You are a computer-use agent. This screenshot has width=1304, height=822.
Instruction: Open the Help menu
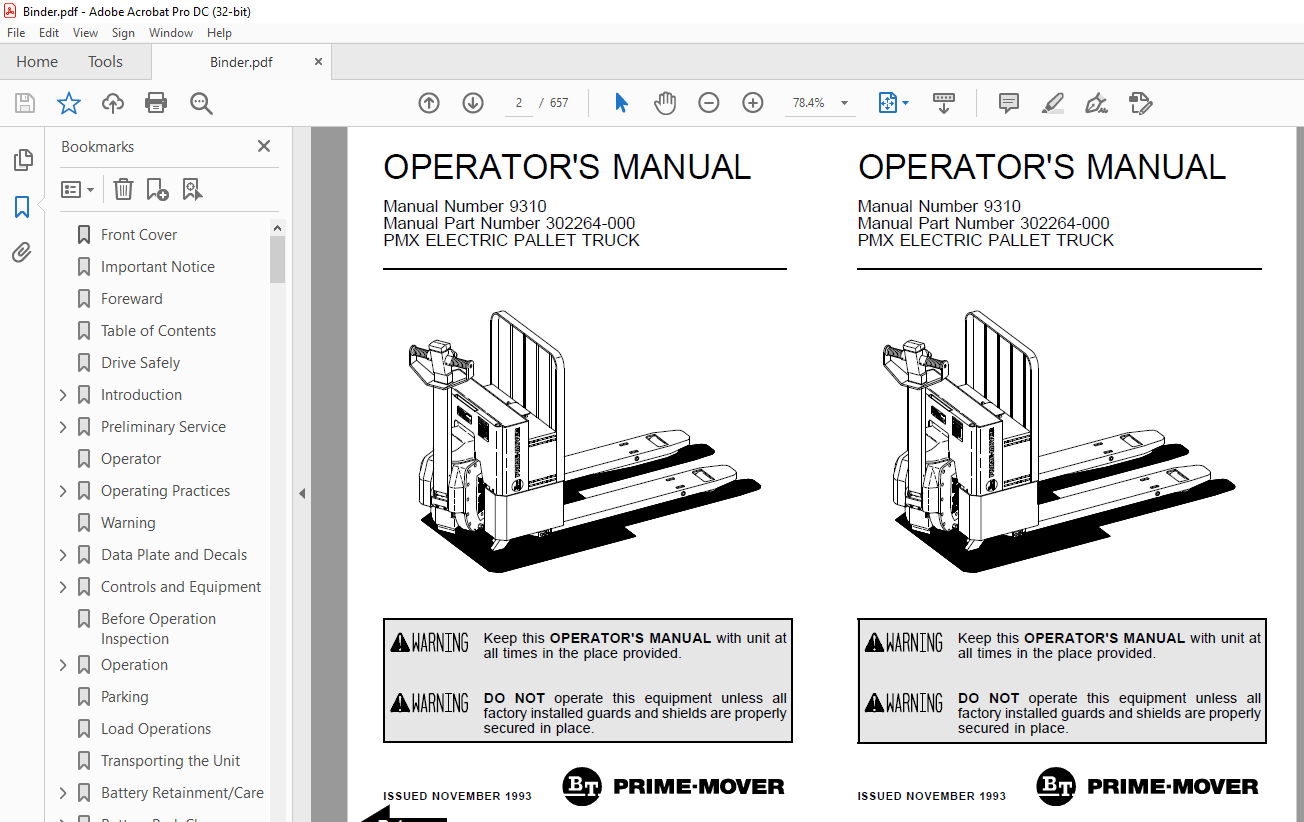pos(219,33)
